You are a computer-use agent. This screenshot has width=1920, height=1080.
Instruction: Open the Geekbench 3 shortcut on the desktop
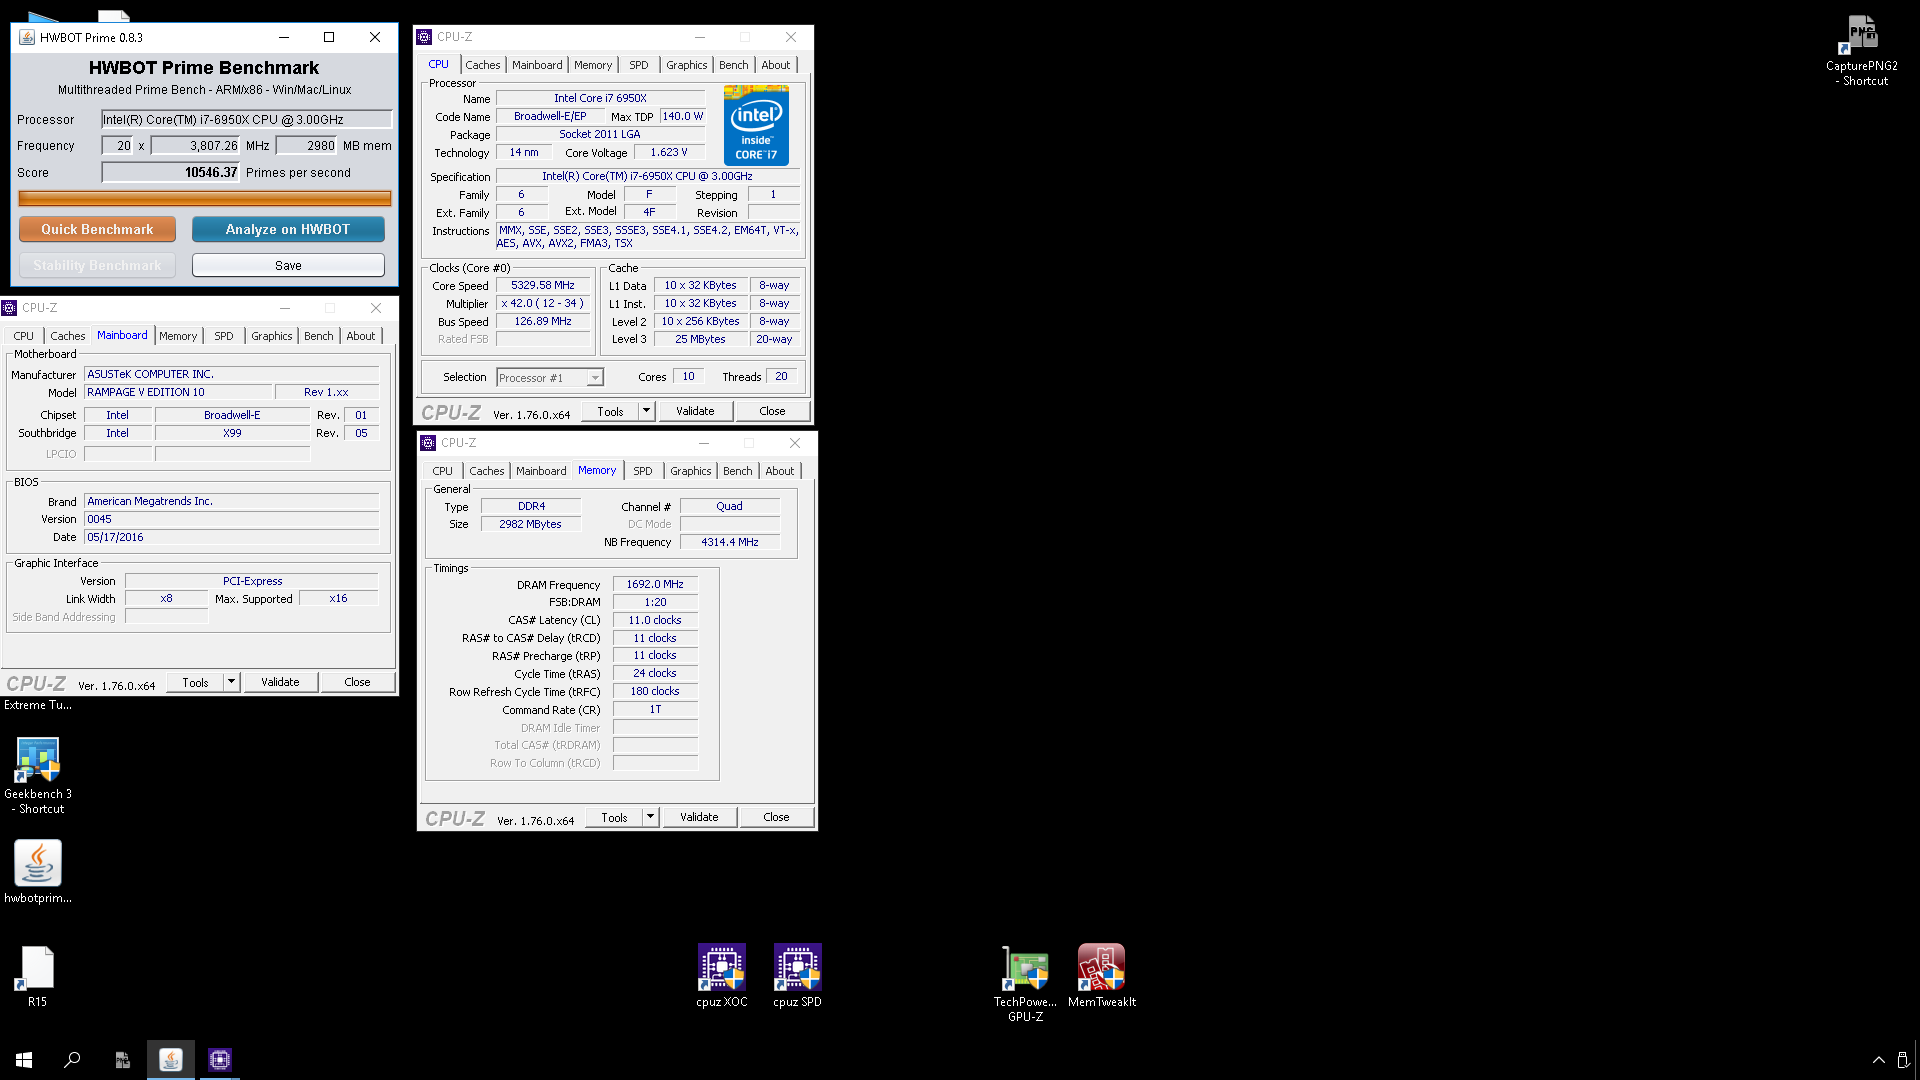pos(38,775)
